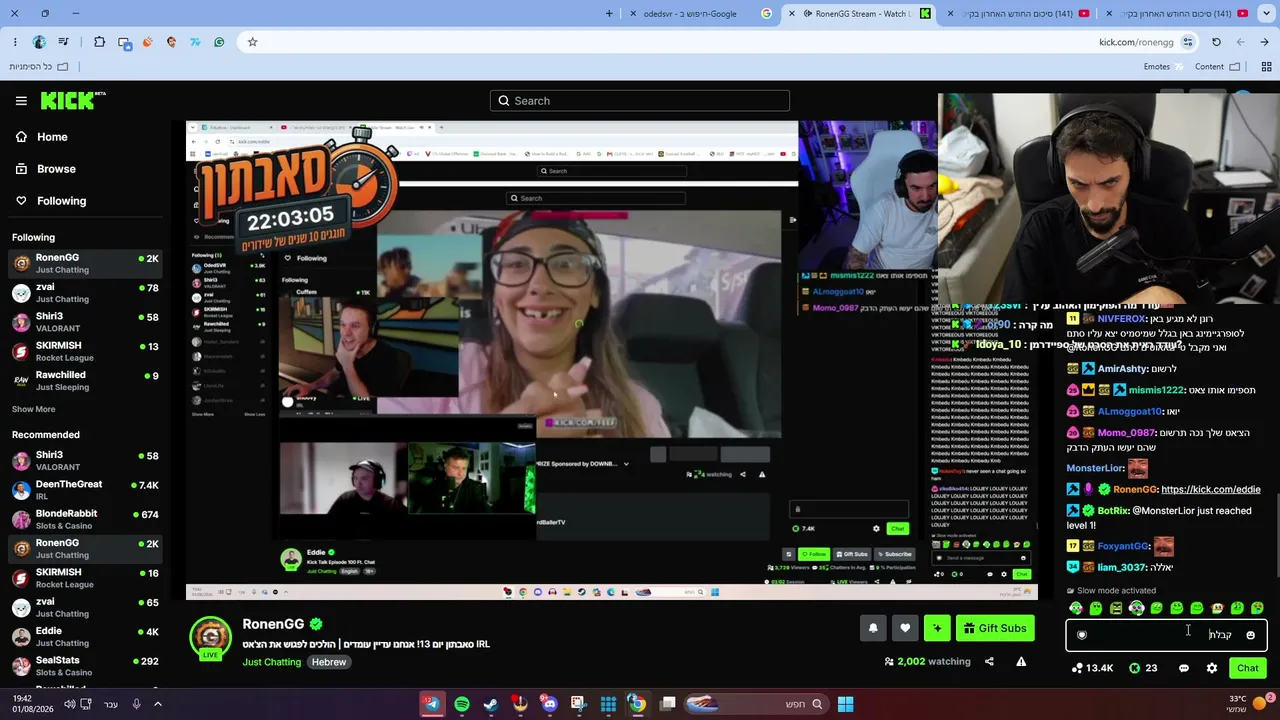Click the share stream icon
Image resolution: width=1280 pixels, height=720 pixels.
(x=989, y=661)
